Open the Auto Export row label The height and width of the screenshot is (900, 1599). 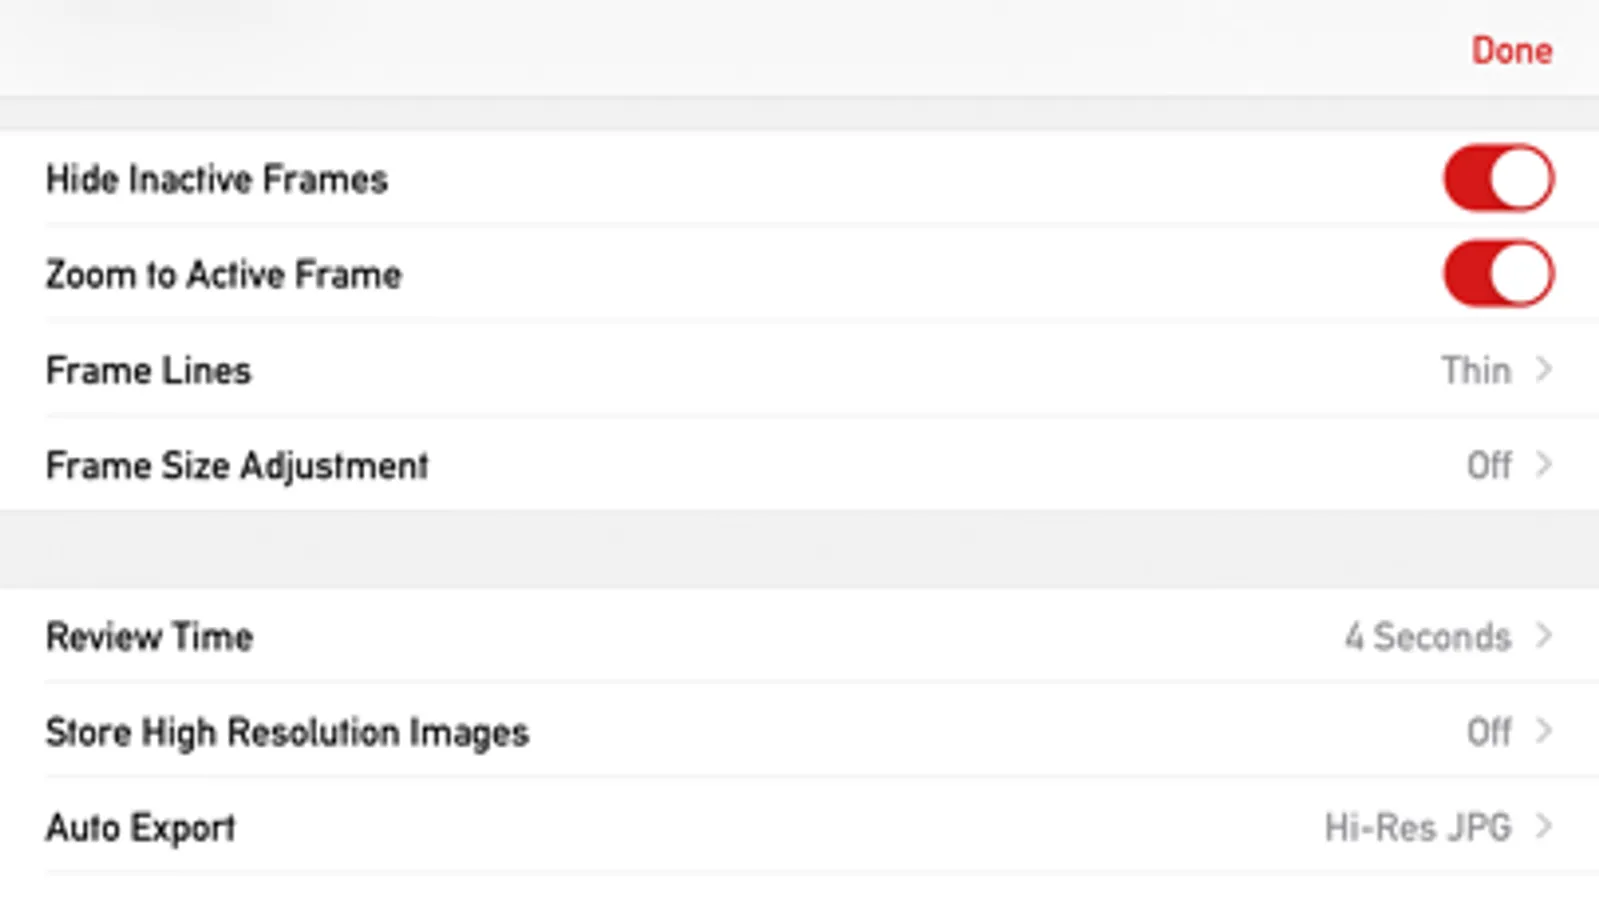(x=141, y=828)
